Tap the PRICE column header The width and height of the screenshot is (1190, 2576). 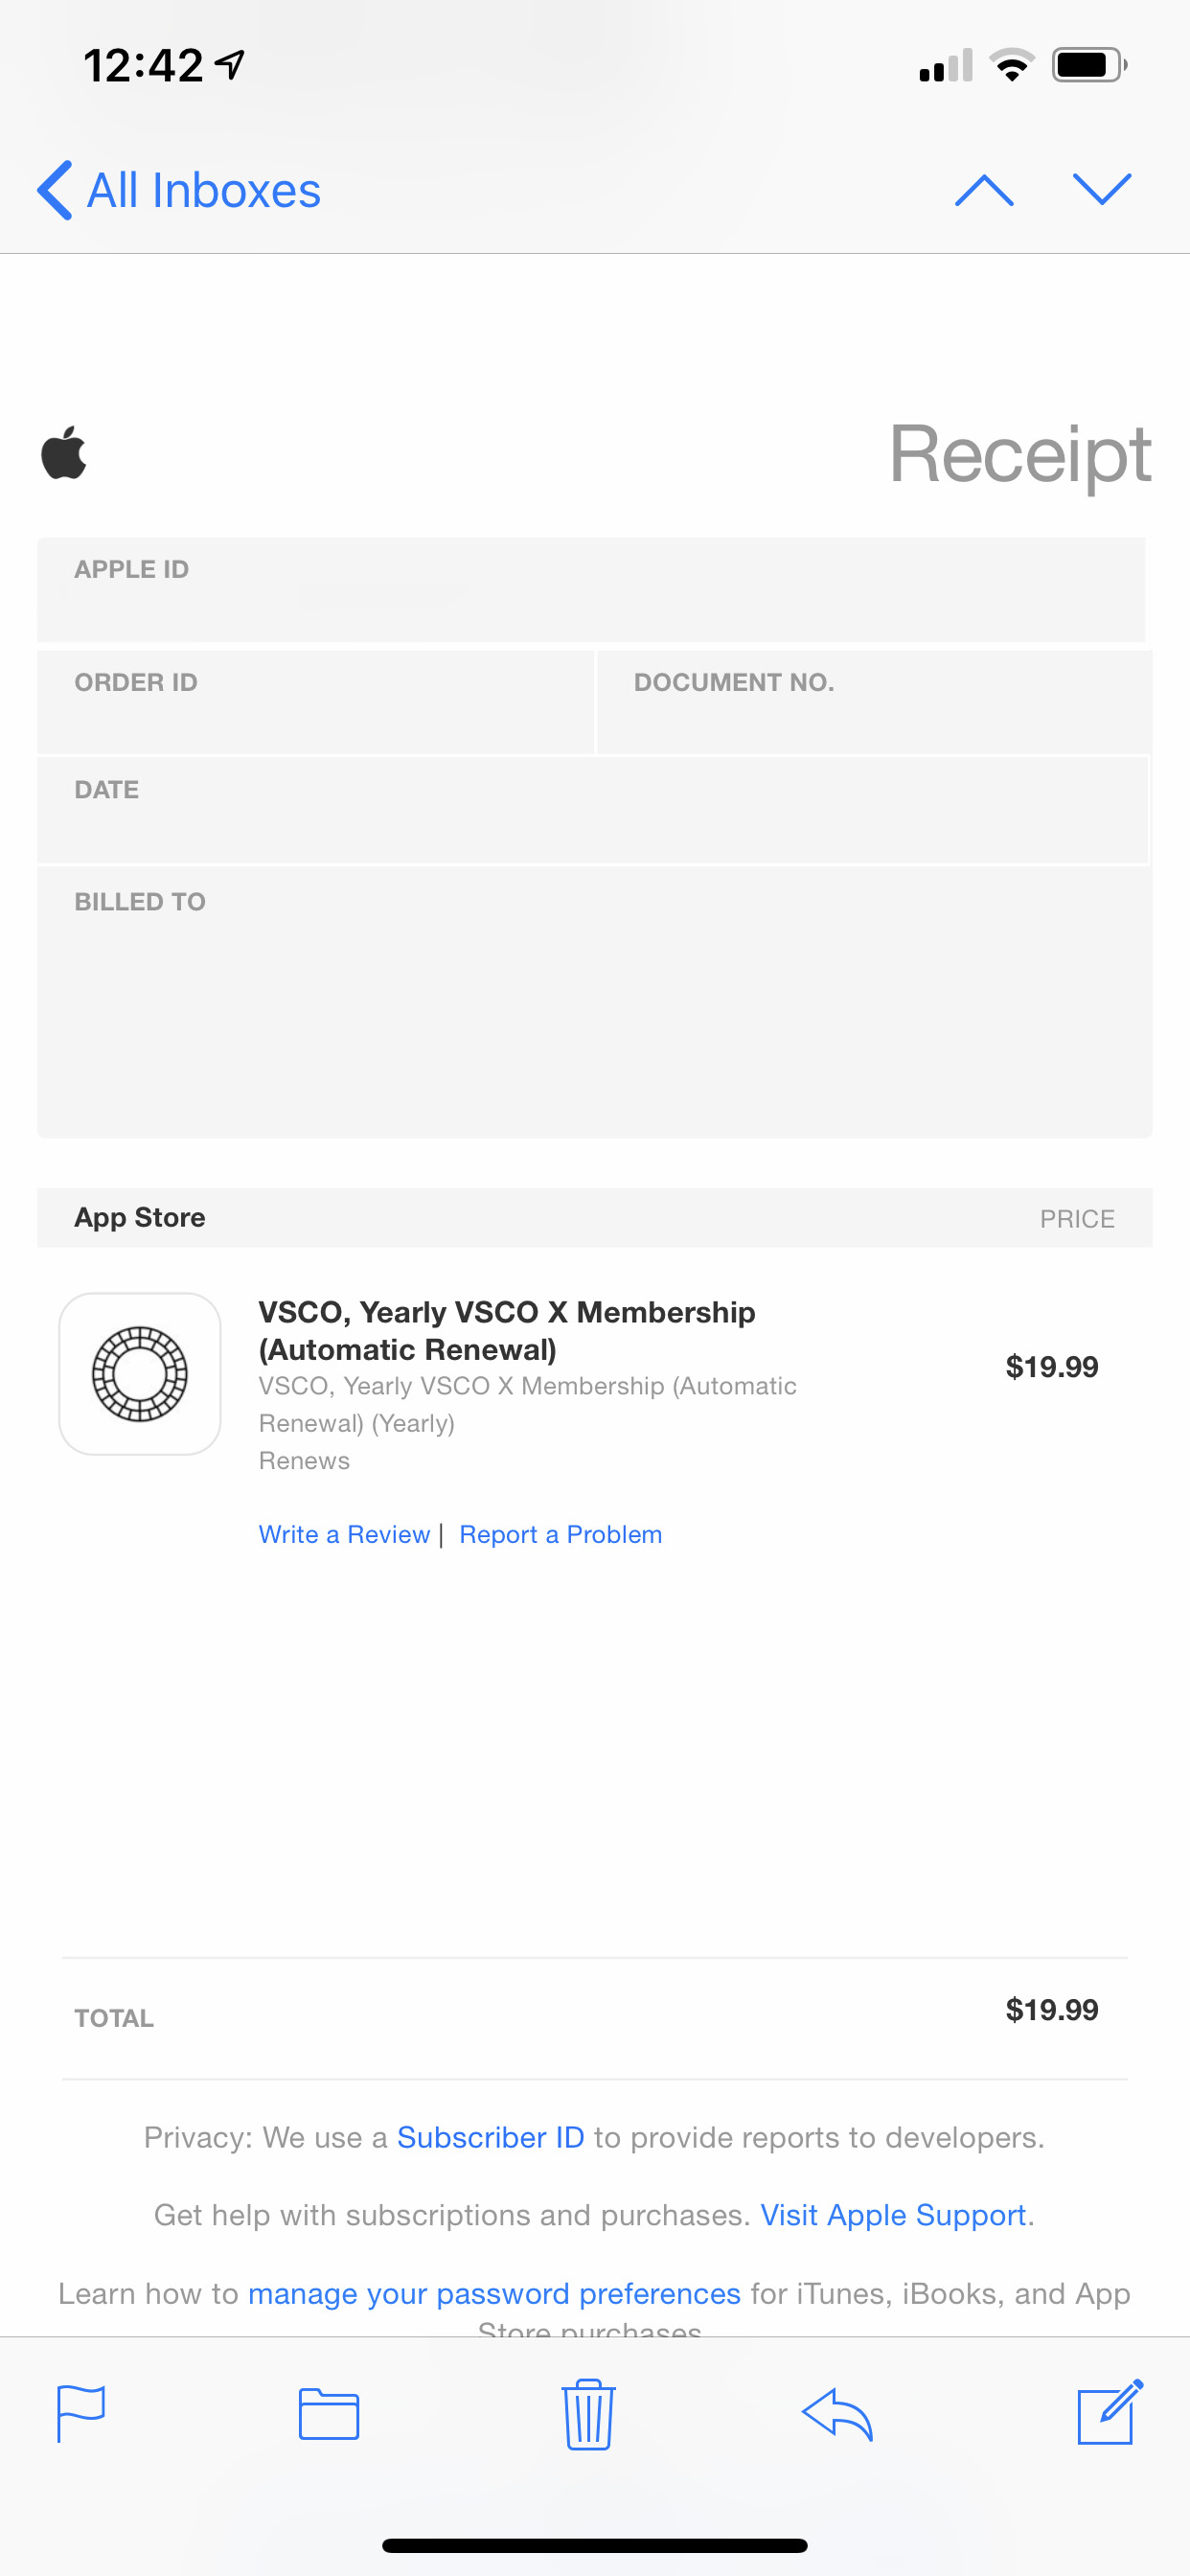pos(1077,1218)
